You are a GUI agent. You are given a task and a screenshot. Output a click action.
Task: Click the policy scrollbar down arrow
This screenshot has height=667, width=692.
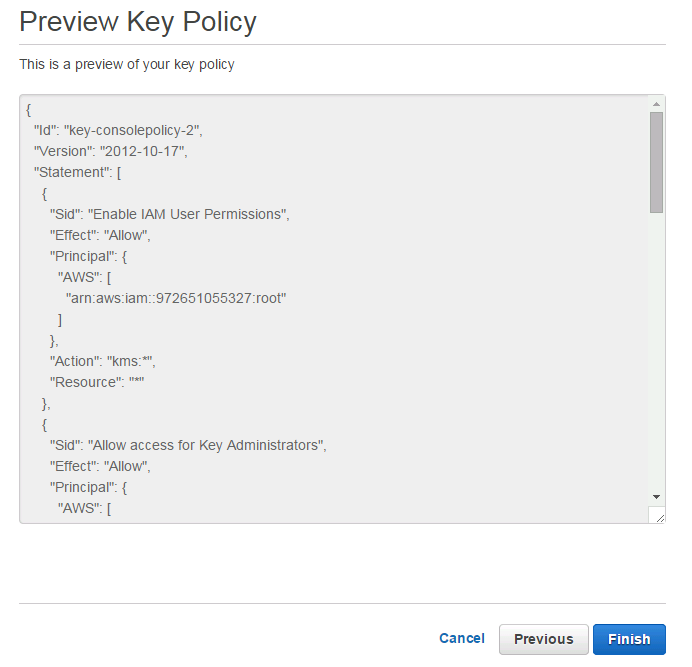pos(656,497)
